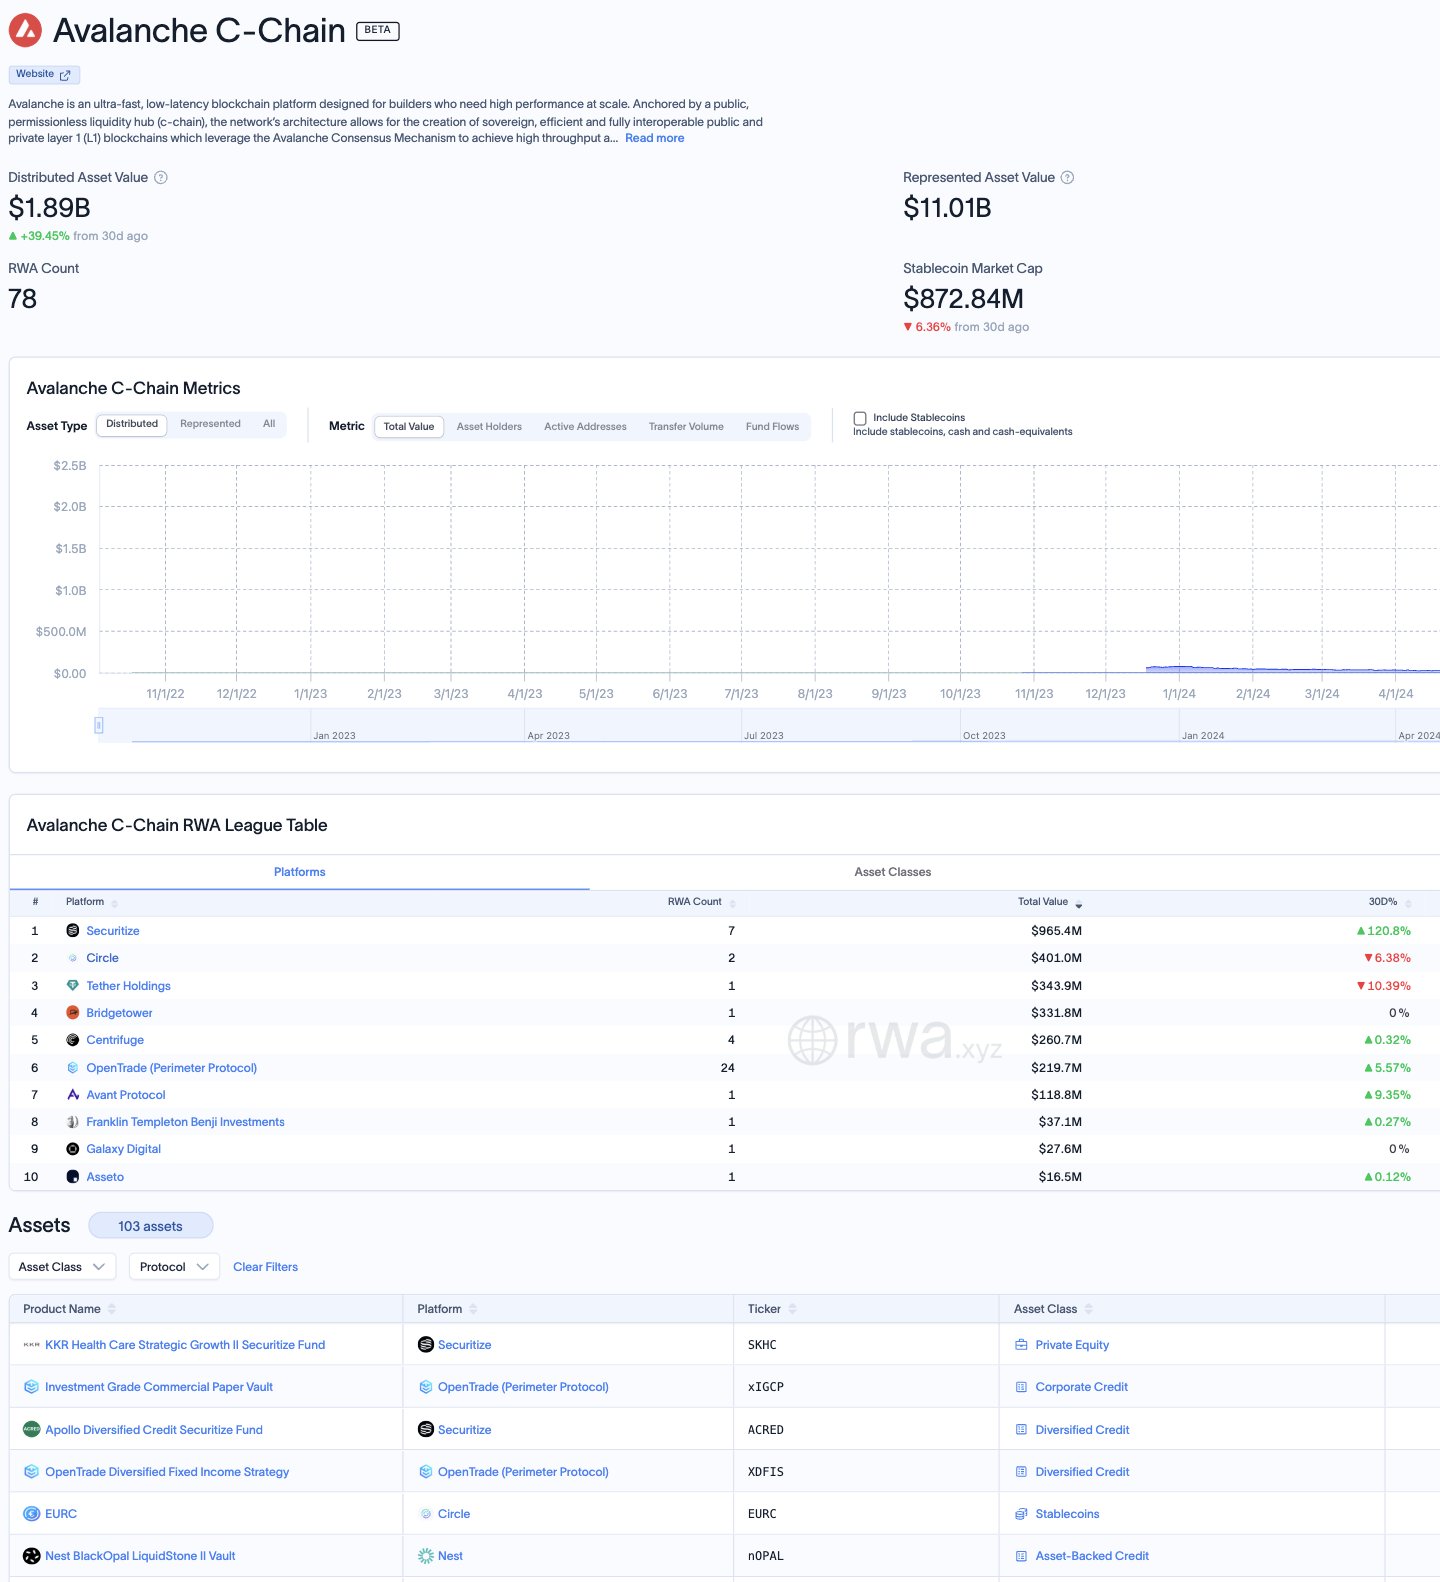The image size is (1440, 1582).
Task: Choose Transfer Volume metric
Action: pyautogui.click(x=686, y=427)
